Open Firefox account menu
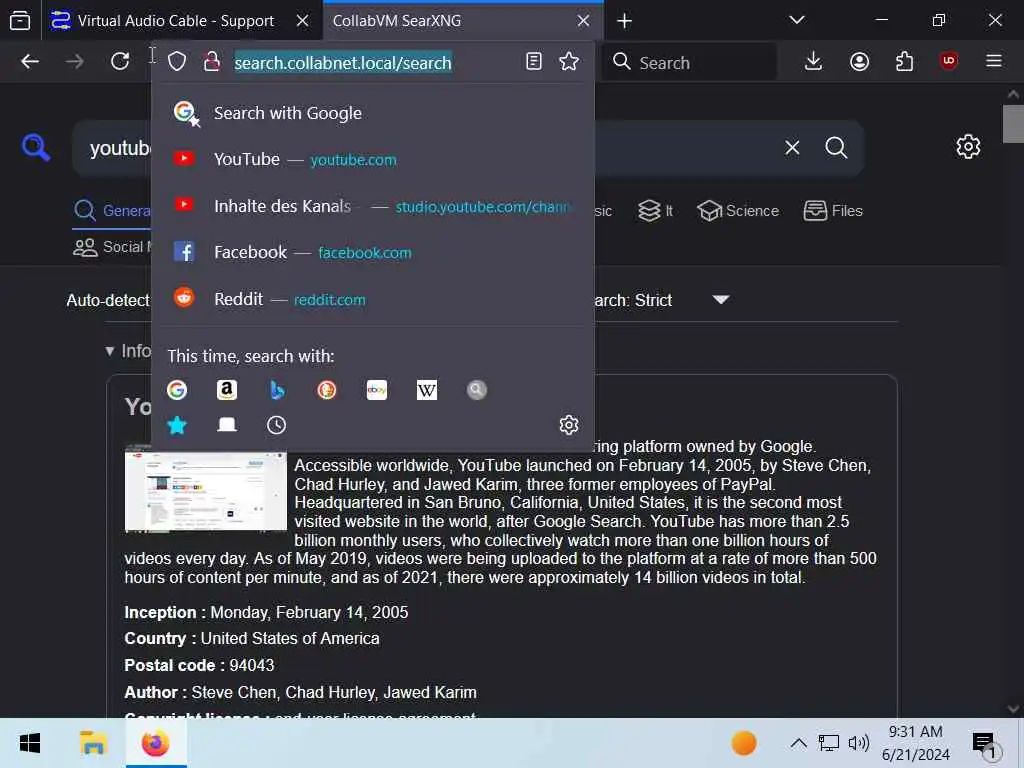This screenshot has height=768, width=1024. (x=859, y=62)
